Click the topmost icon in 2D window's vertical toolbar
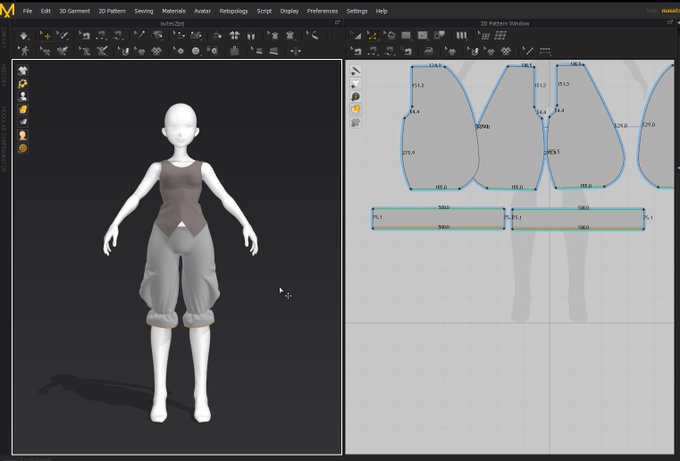This screenshot has width=680, height=461. pos(355,70)
